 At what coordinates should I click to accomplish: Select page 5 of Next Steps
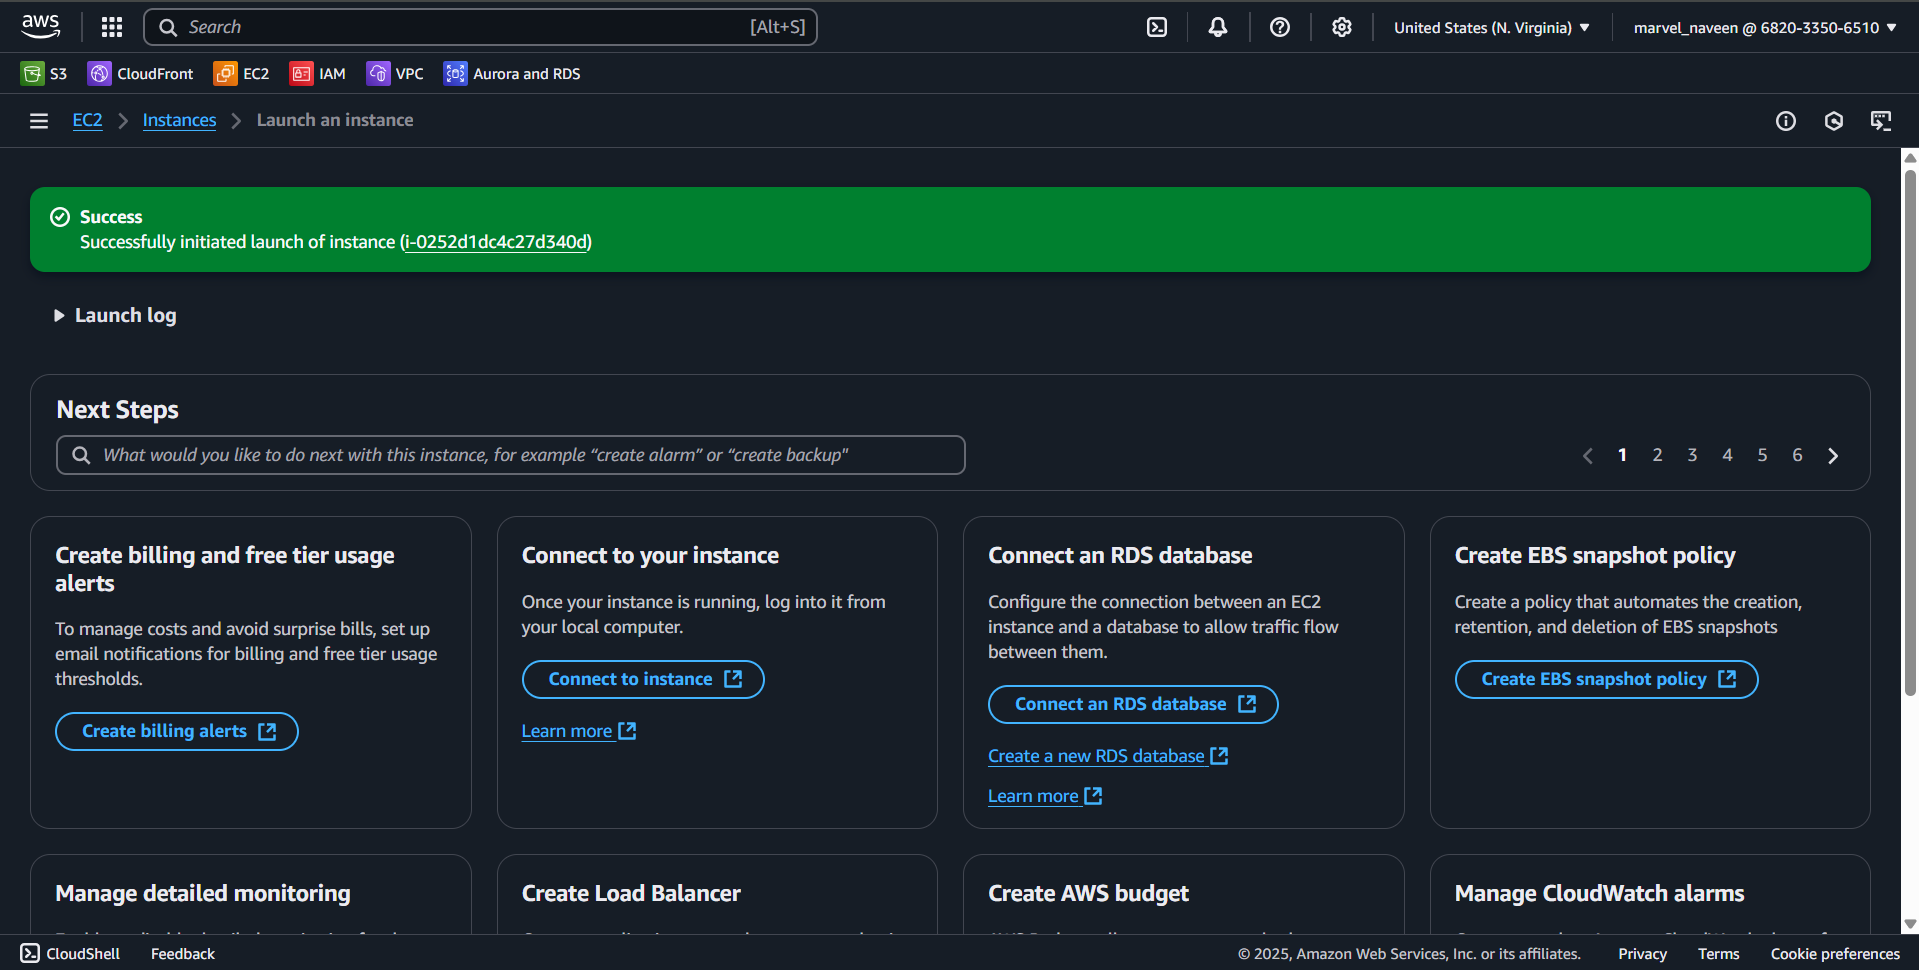(x=1762, y=455)
